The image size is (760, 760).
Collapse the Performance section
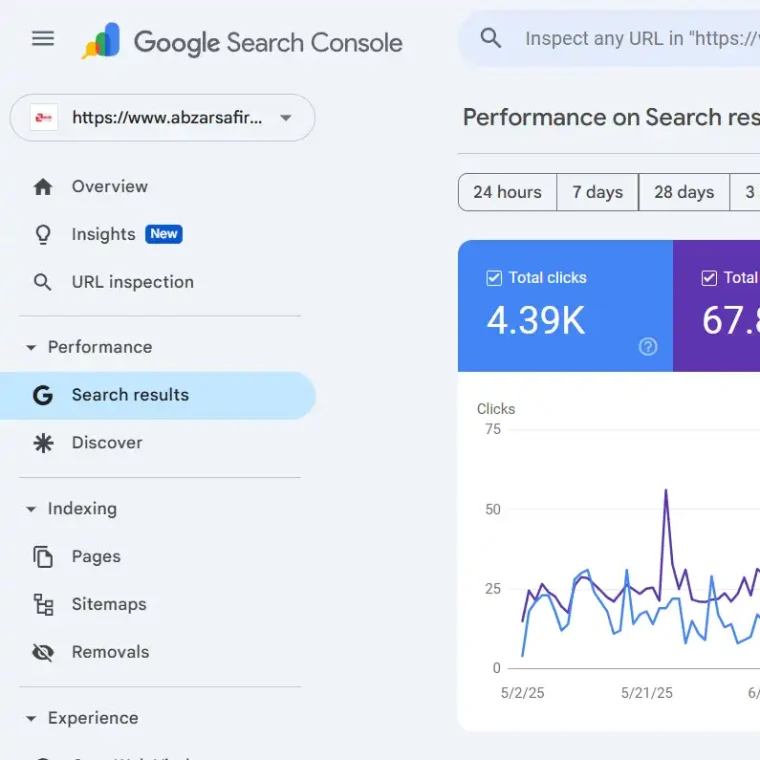point(31,348)
